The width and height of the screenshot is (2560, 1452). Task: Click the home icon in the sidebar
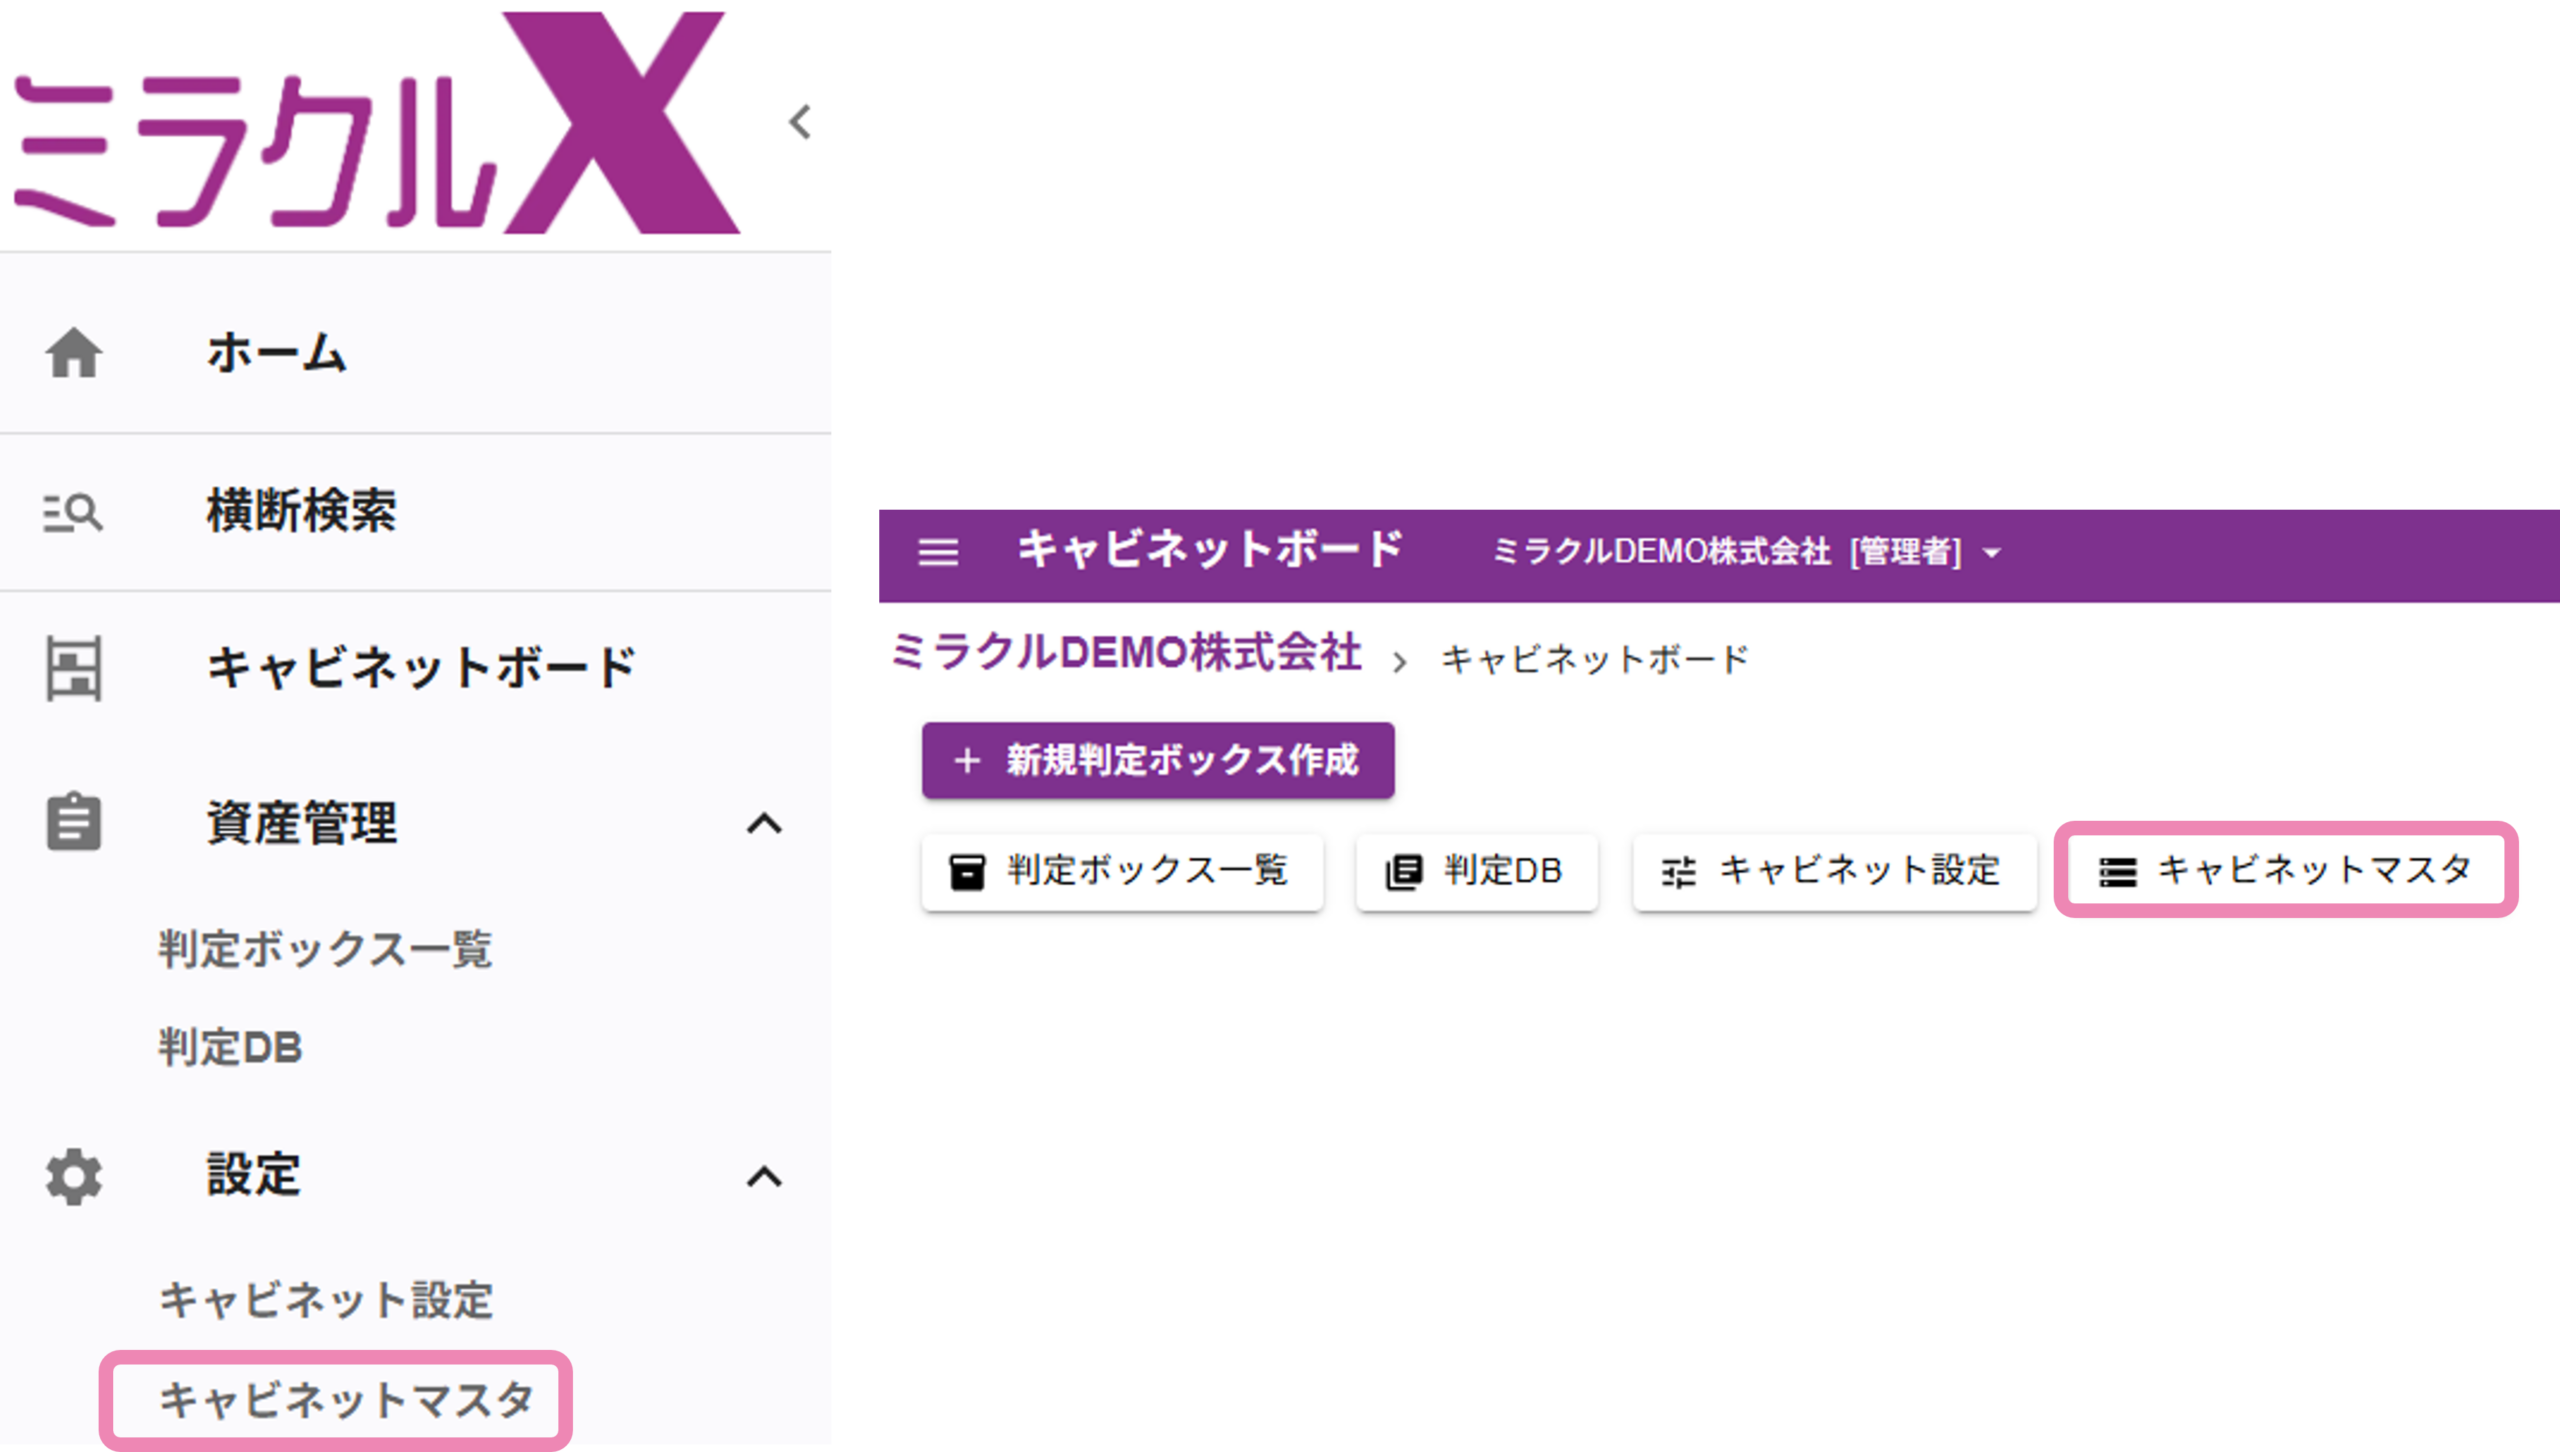(x=73, y=353)
